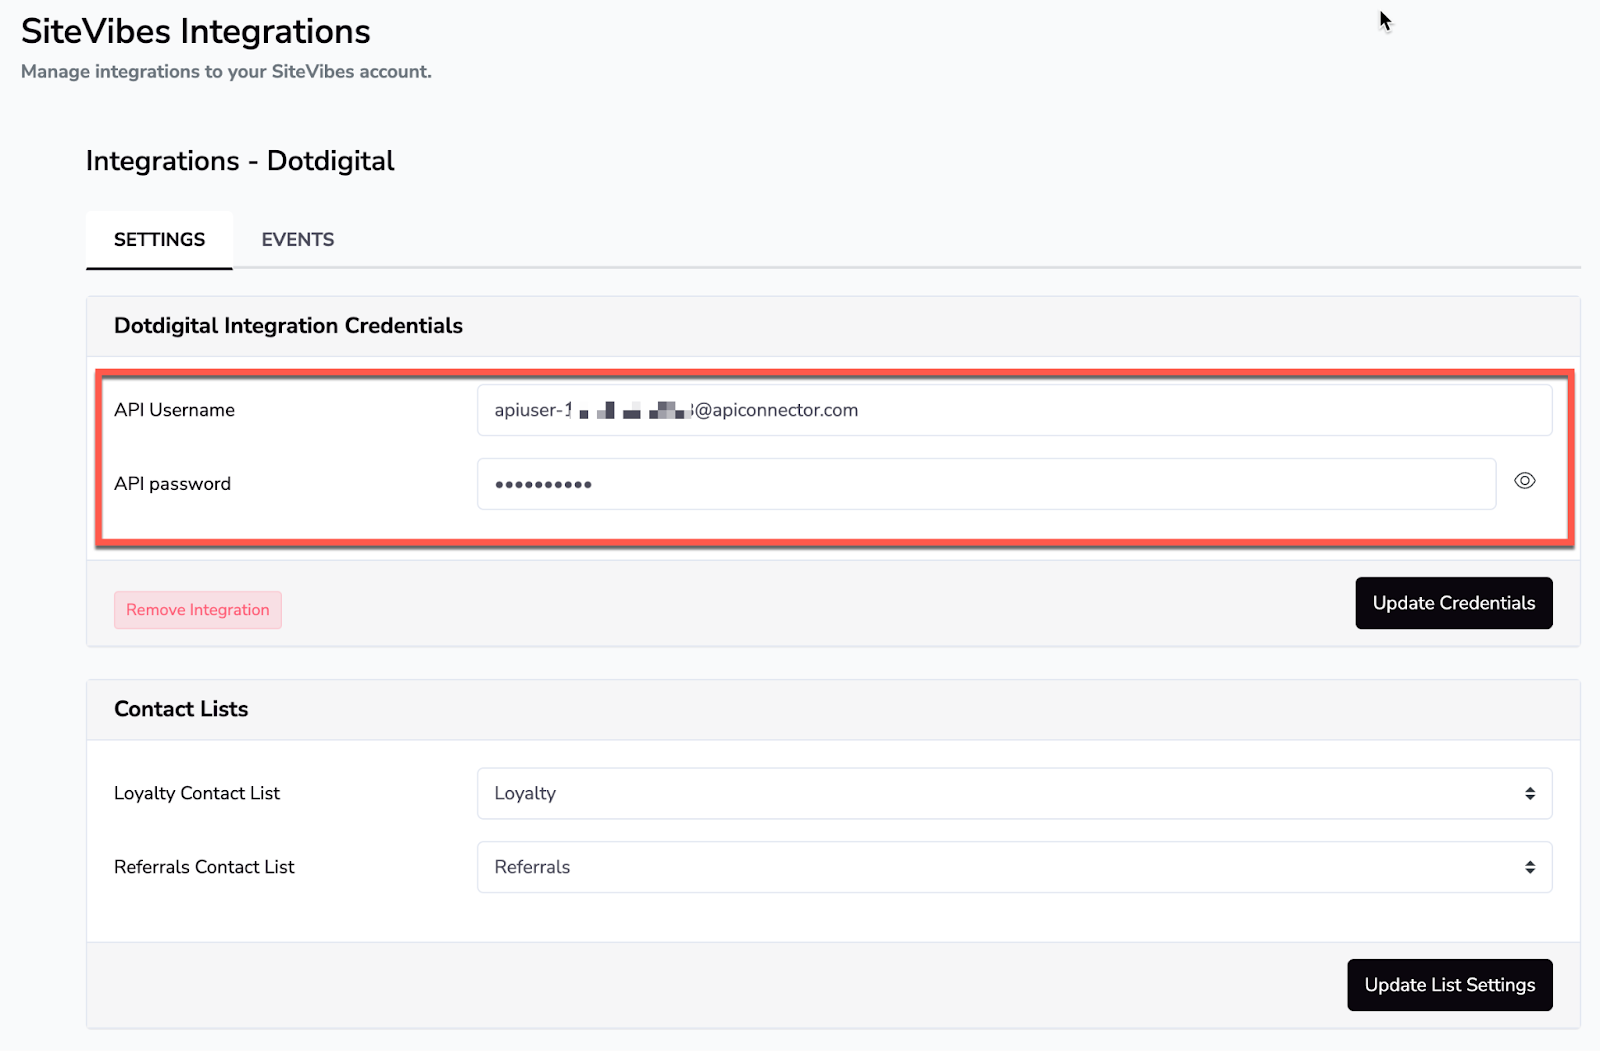Click the 'Integrations - Dotdigital' heading
This screenshot has width=1600, height=1051.
click(x=240, y=161)
